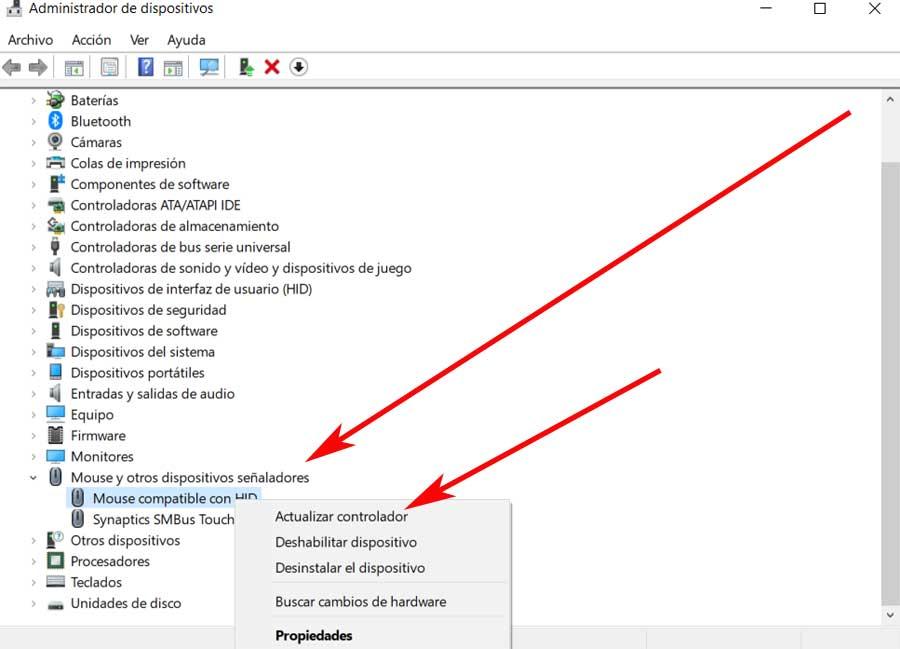Select Mouse compatible con HID device
This screenshot has width=900, height=649.
click(x=164, y=498)
